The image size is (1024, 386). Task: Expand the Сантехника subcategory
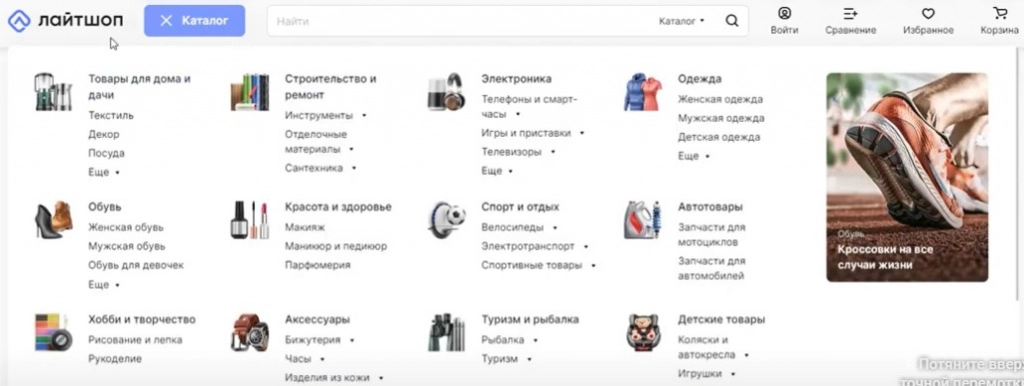354,168
